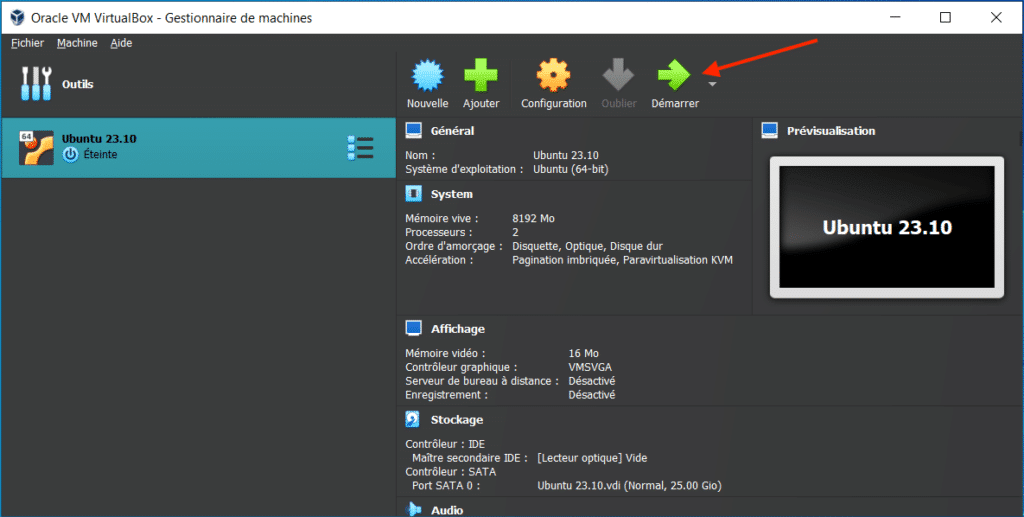Click the Contrôleur : IDE line
Screen dimensions: 1024x517
(x=445, y=445)
